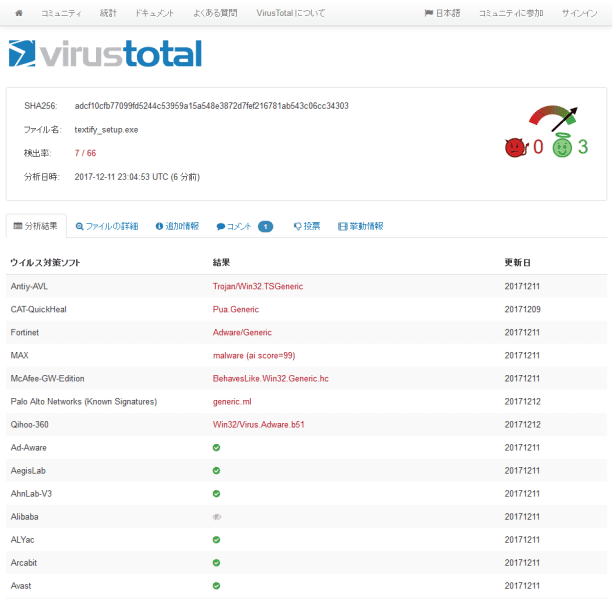Click the malware (ai score=99) result
This screenshot has height=599, width=613.
tap(254, 355)
